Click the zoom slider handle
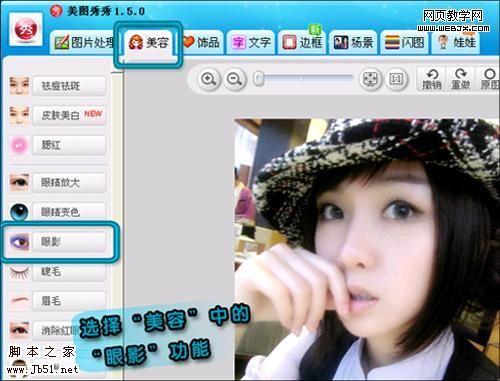The width and height of the screenshot is (500, 381). coord(259,79)
